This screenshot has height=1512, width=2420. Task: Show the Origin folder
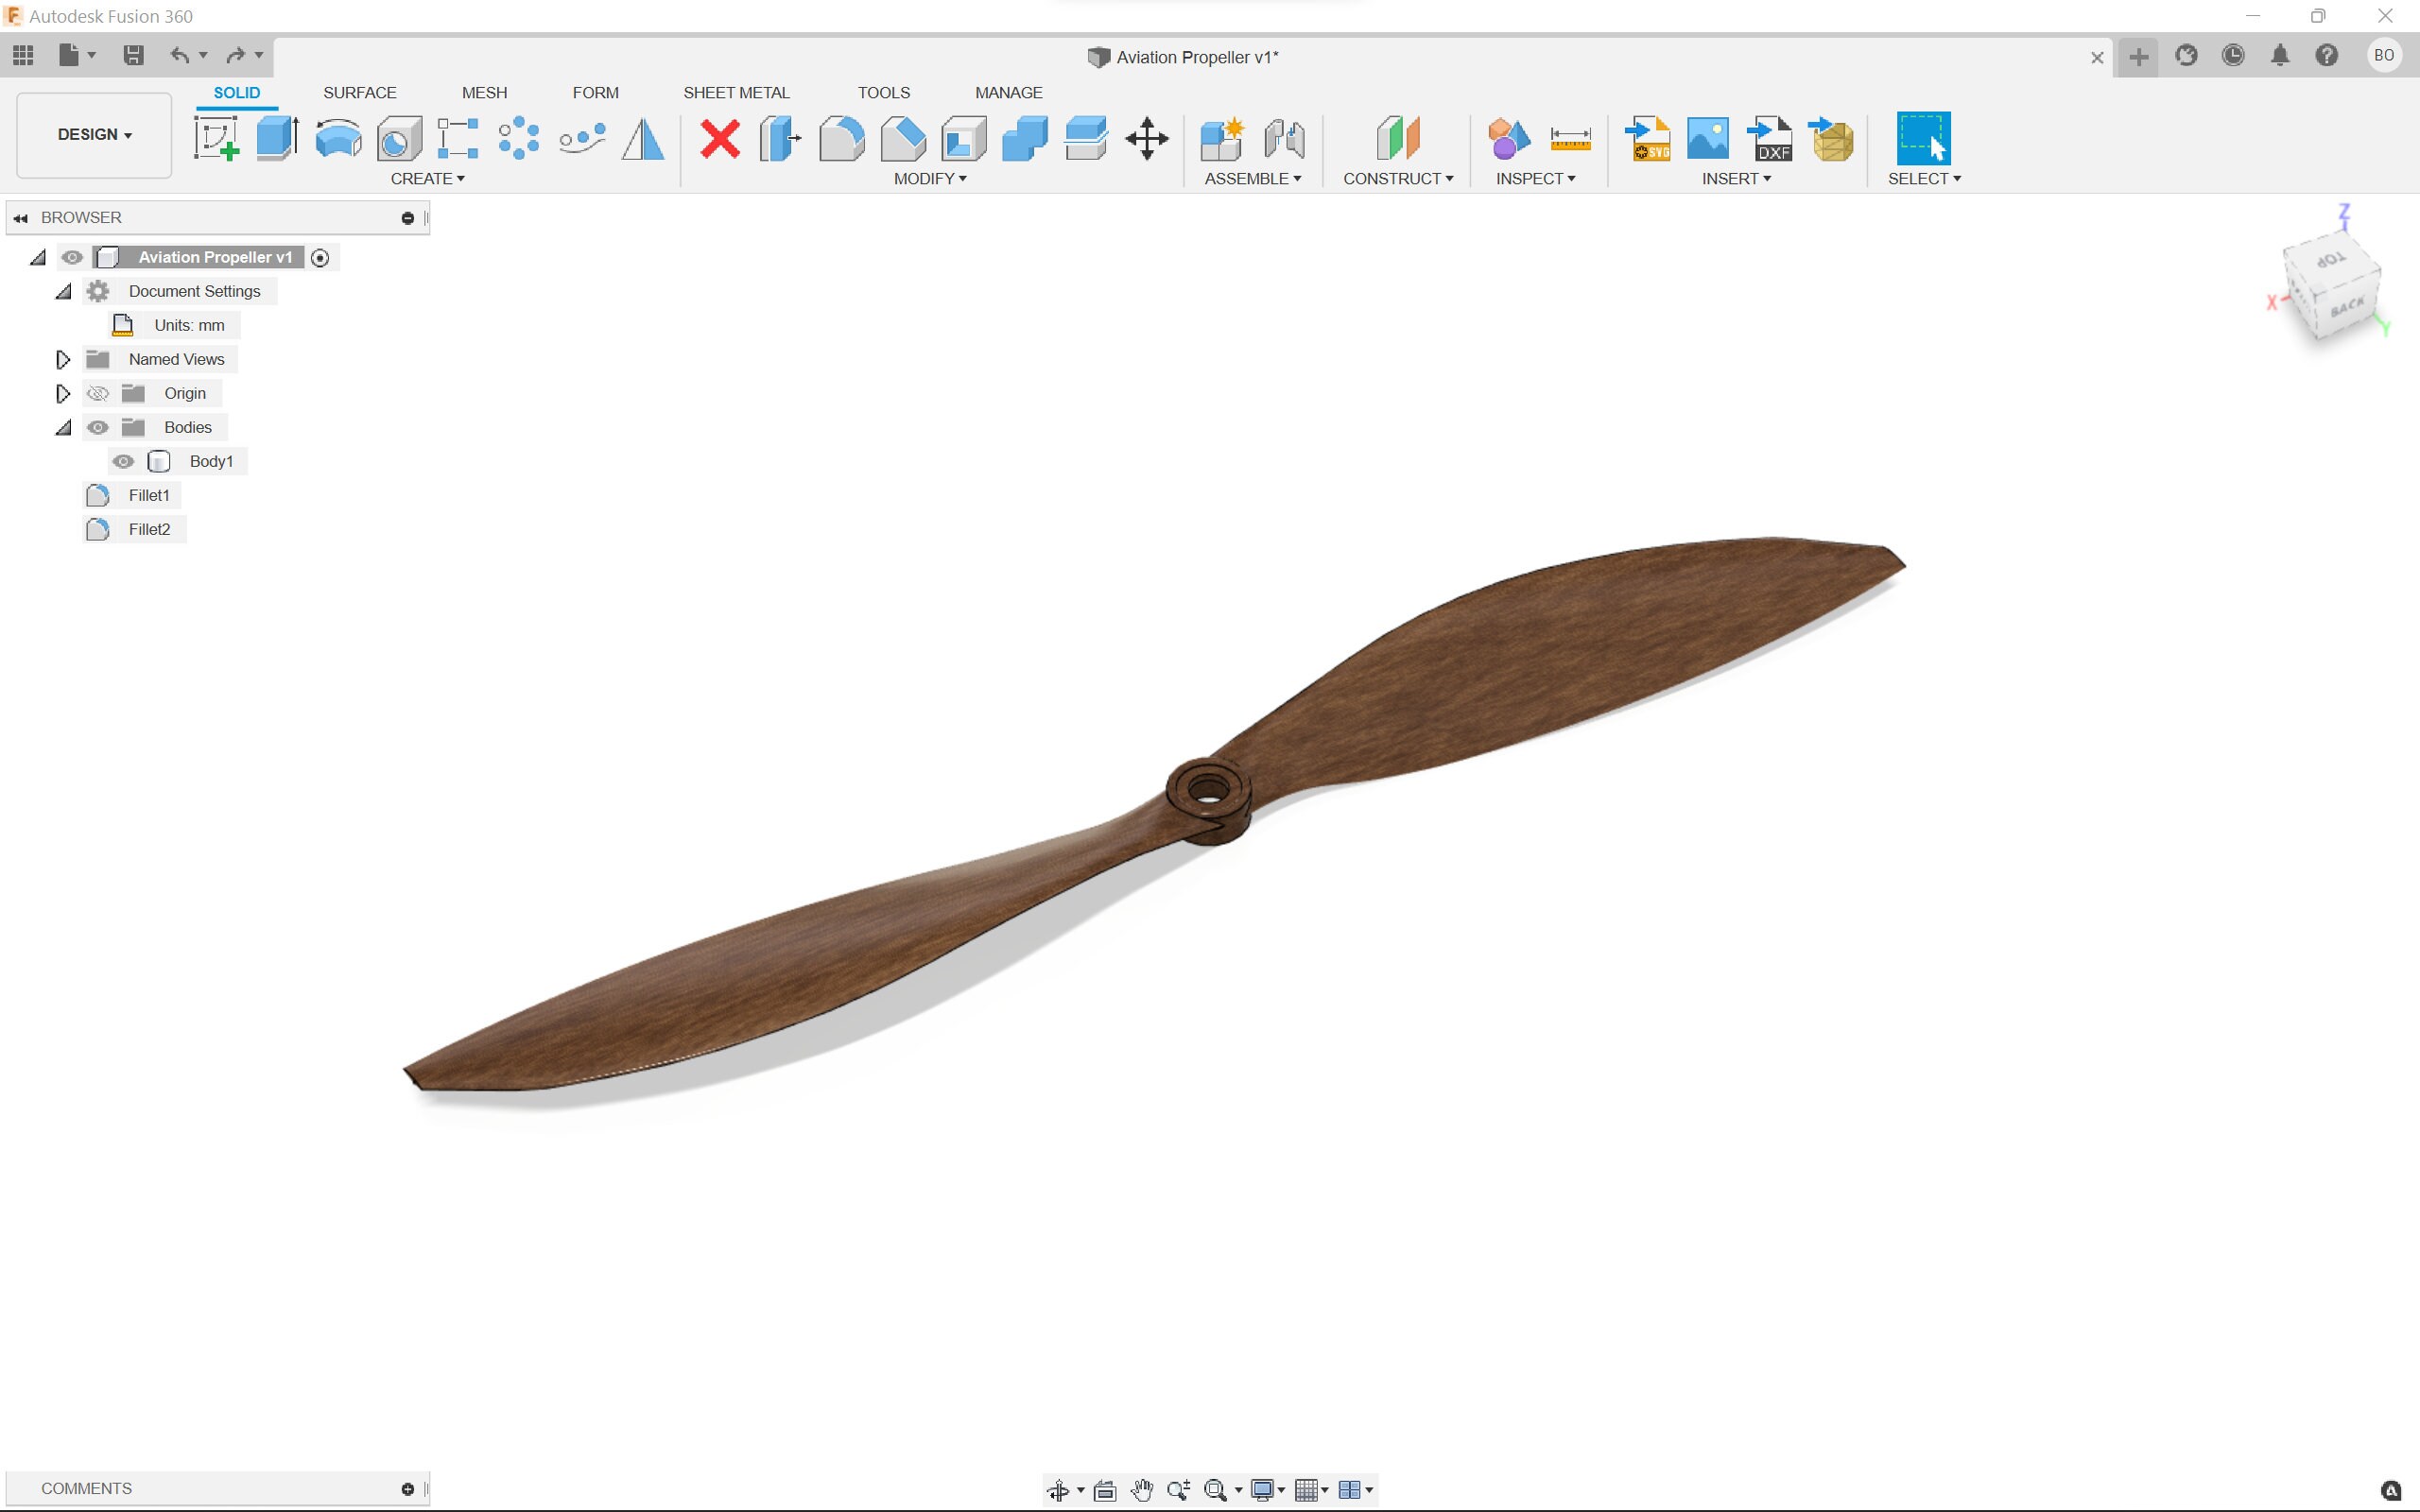pos(97,392)
